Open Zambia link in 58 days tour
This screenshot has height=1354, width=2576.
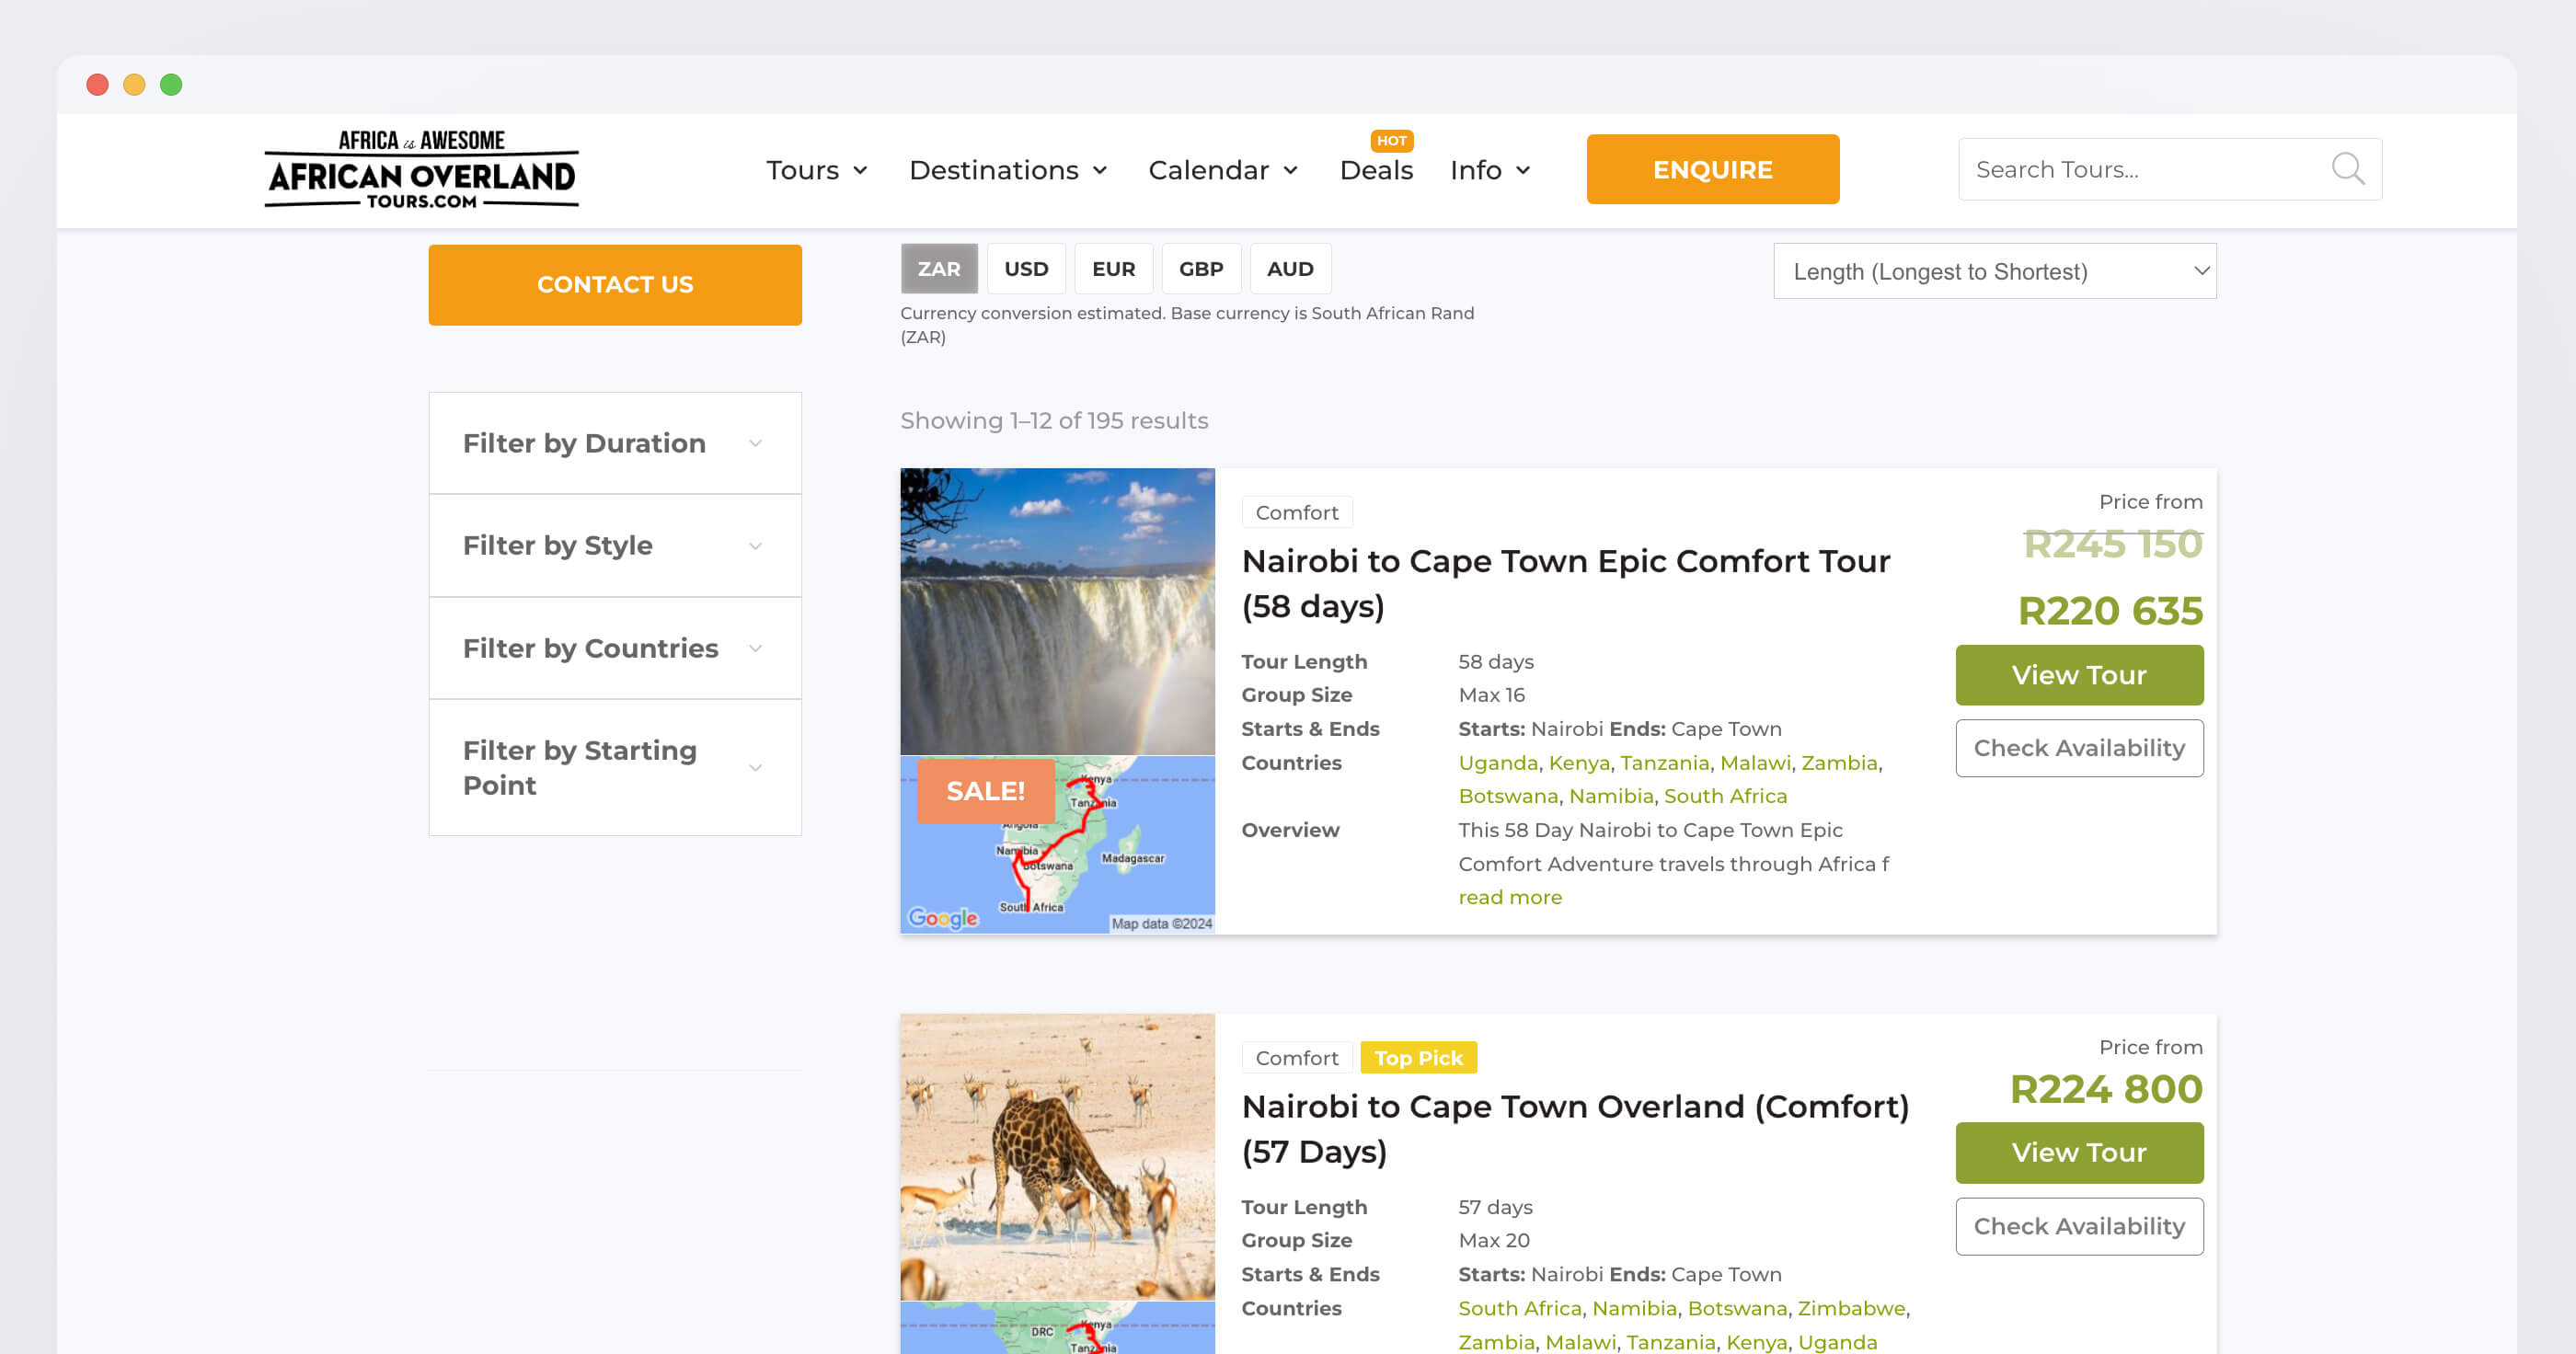click(x=1839, y=763)
